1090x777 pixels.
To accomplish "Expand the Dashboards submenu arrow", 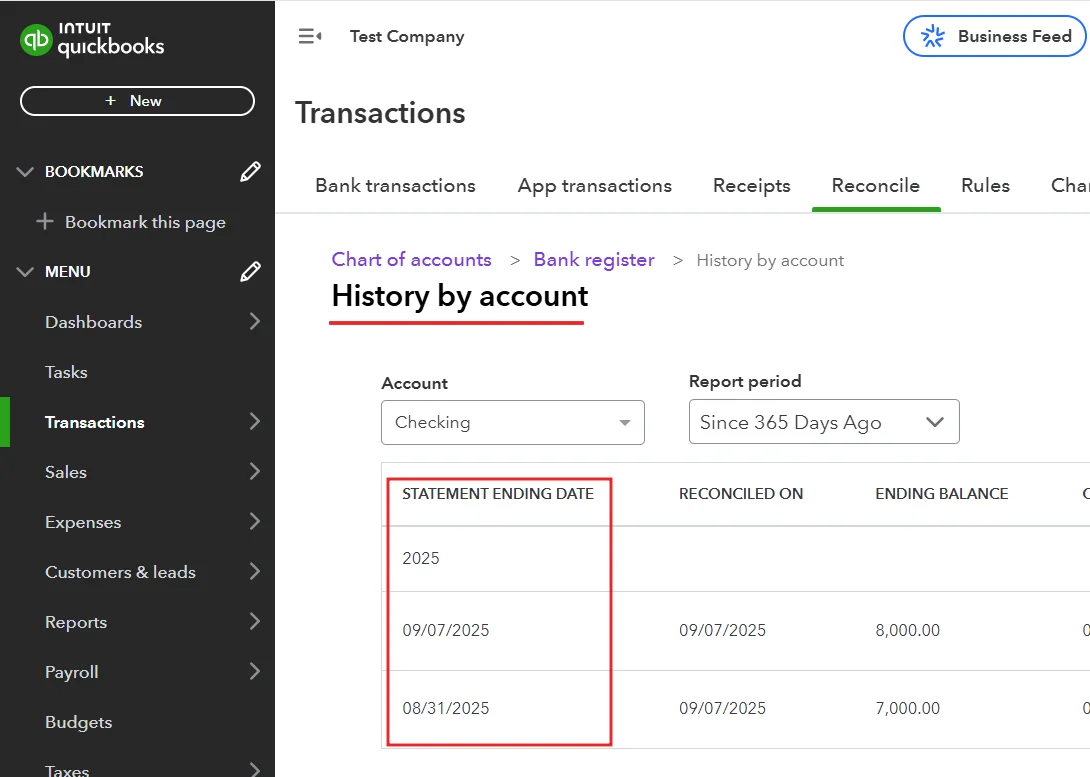I will (x=254, y=322).
